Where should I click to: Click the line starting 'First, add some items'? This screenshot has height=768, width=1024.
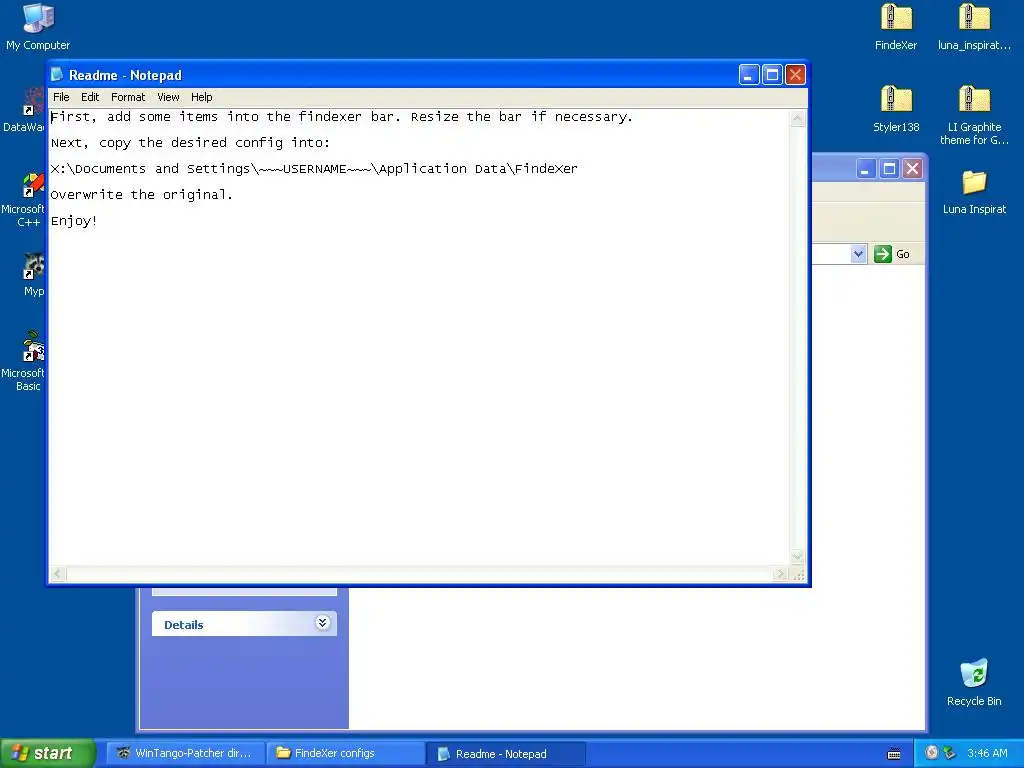coord(342,116)
